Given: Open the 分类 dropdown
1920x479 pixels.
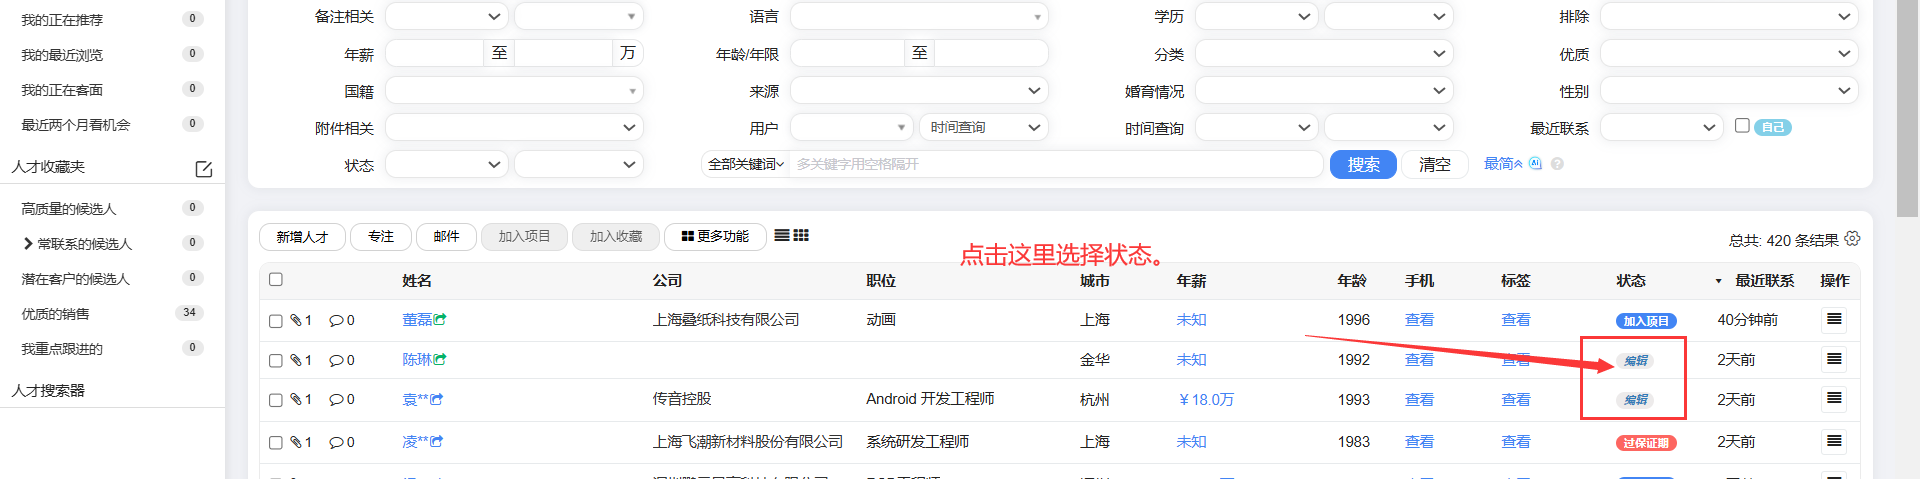Looking at the screenshot, I should tap(1324, 54).
